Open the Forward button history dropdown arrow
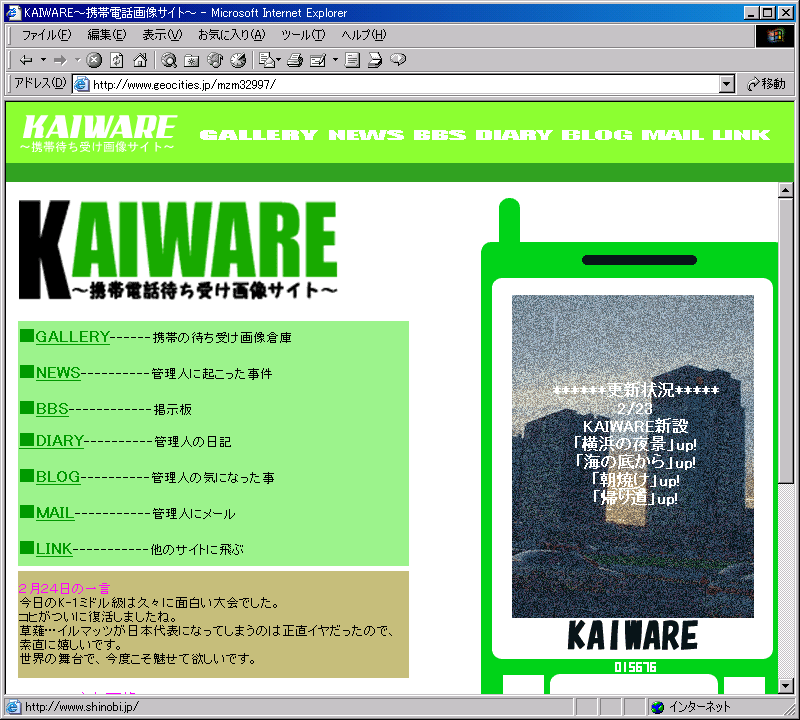The height and width of the screenshot is (720, 800). (78, 60)
